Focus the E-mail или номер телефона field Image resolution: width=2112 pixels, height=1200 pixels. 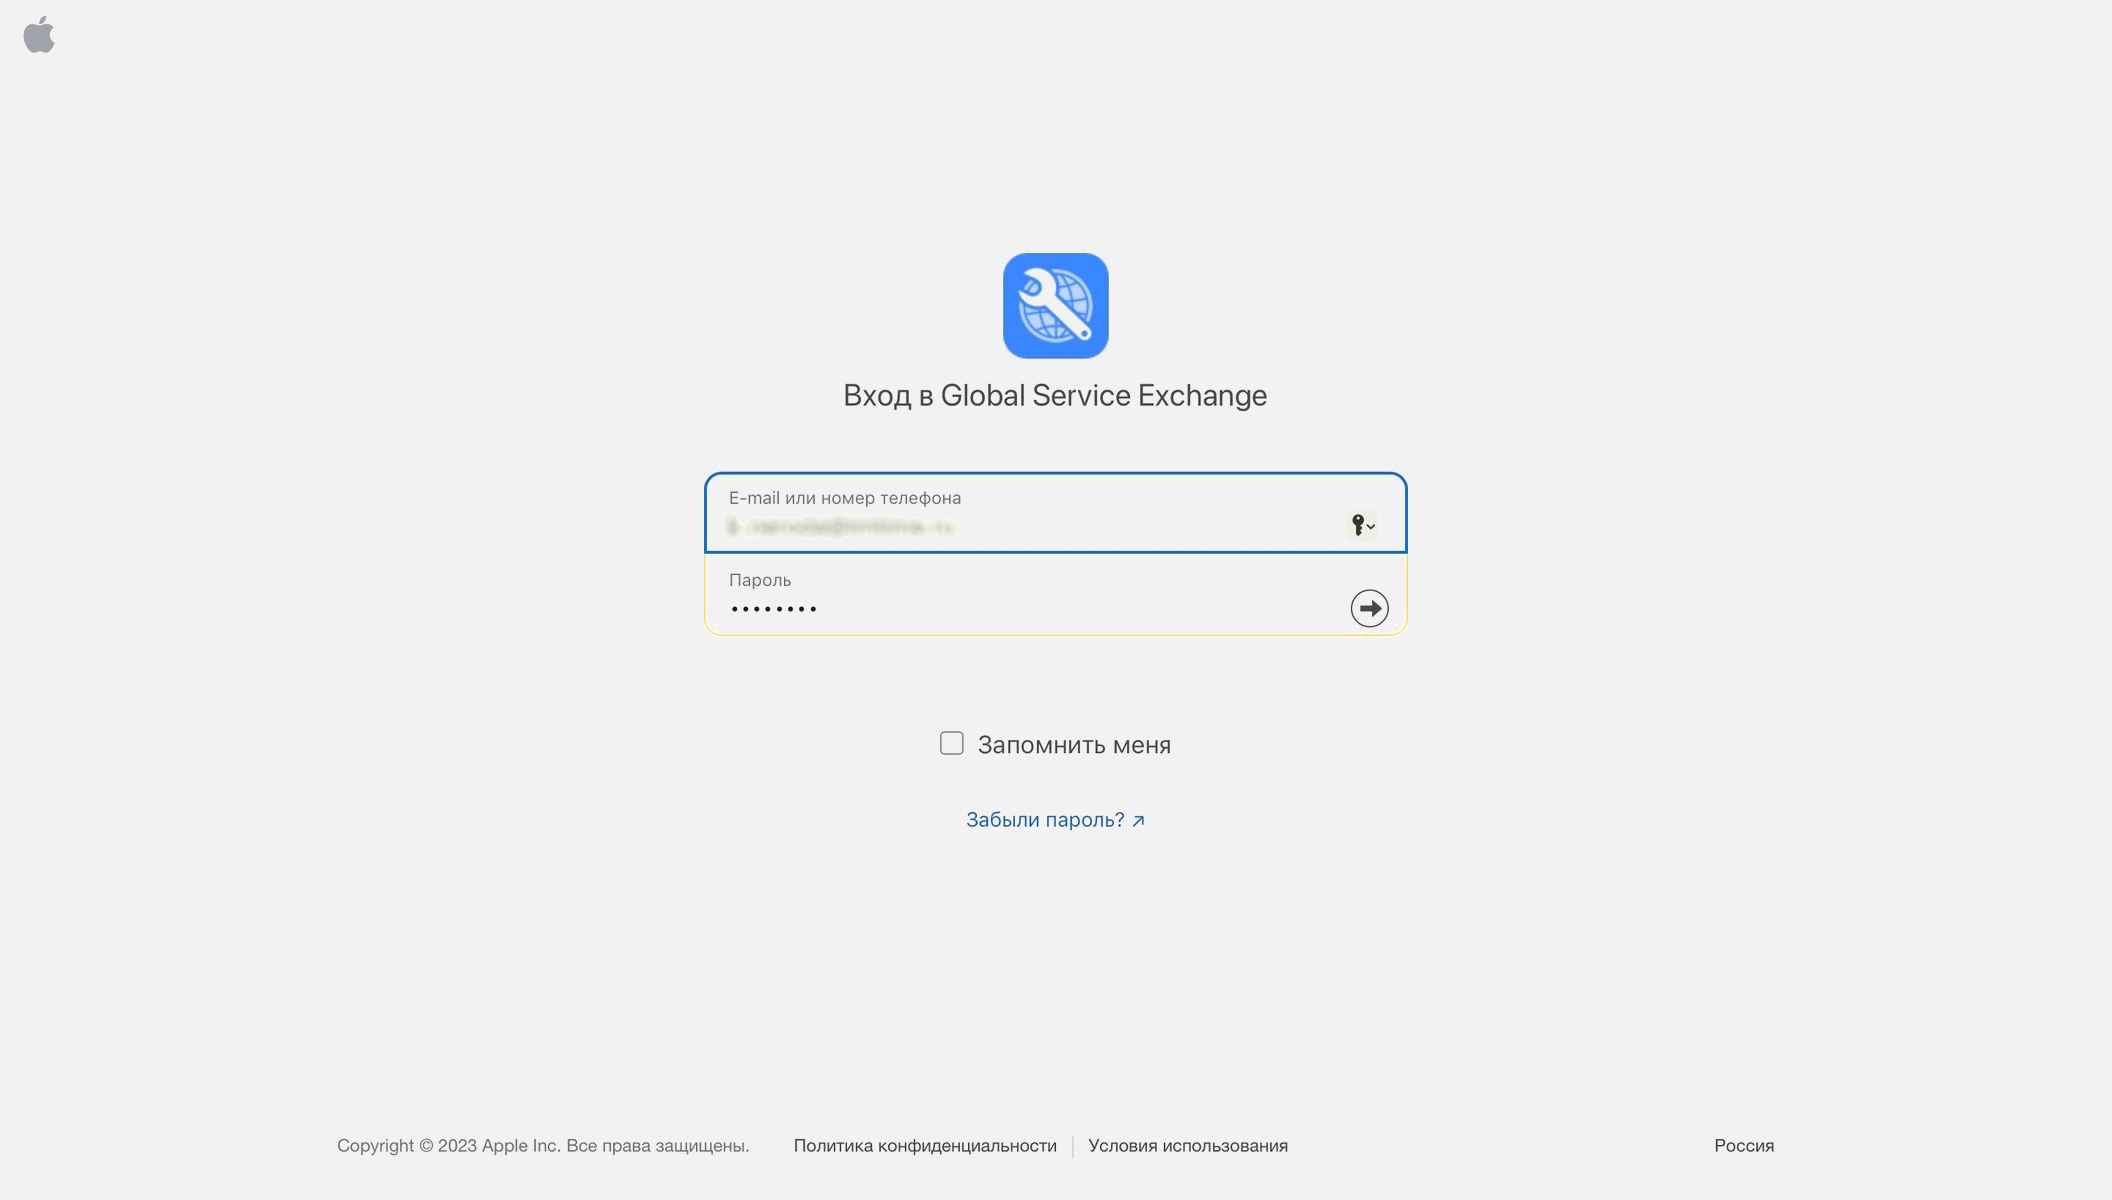click(x=1055, y=512)
